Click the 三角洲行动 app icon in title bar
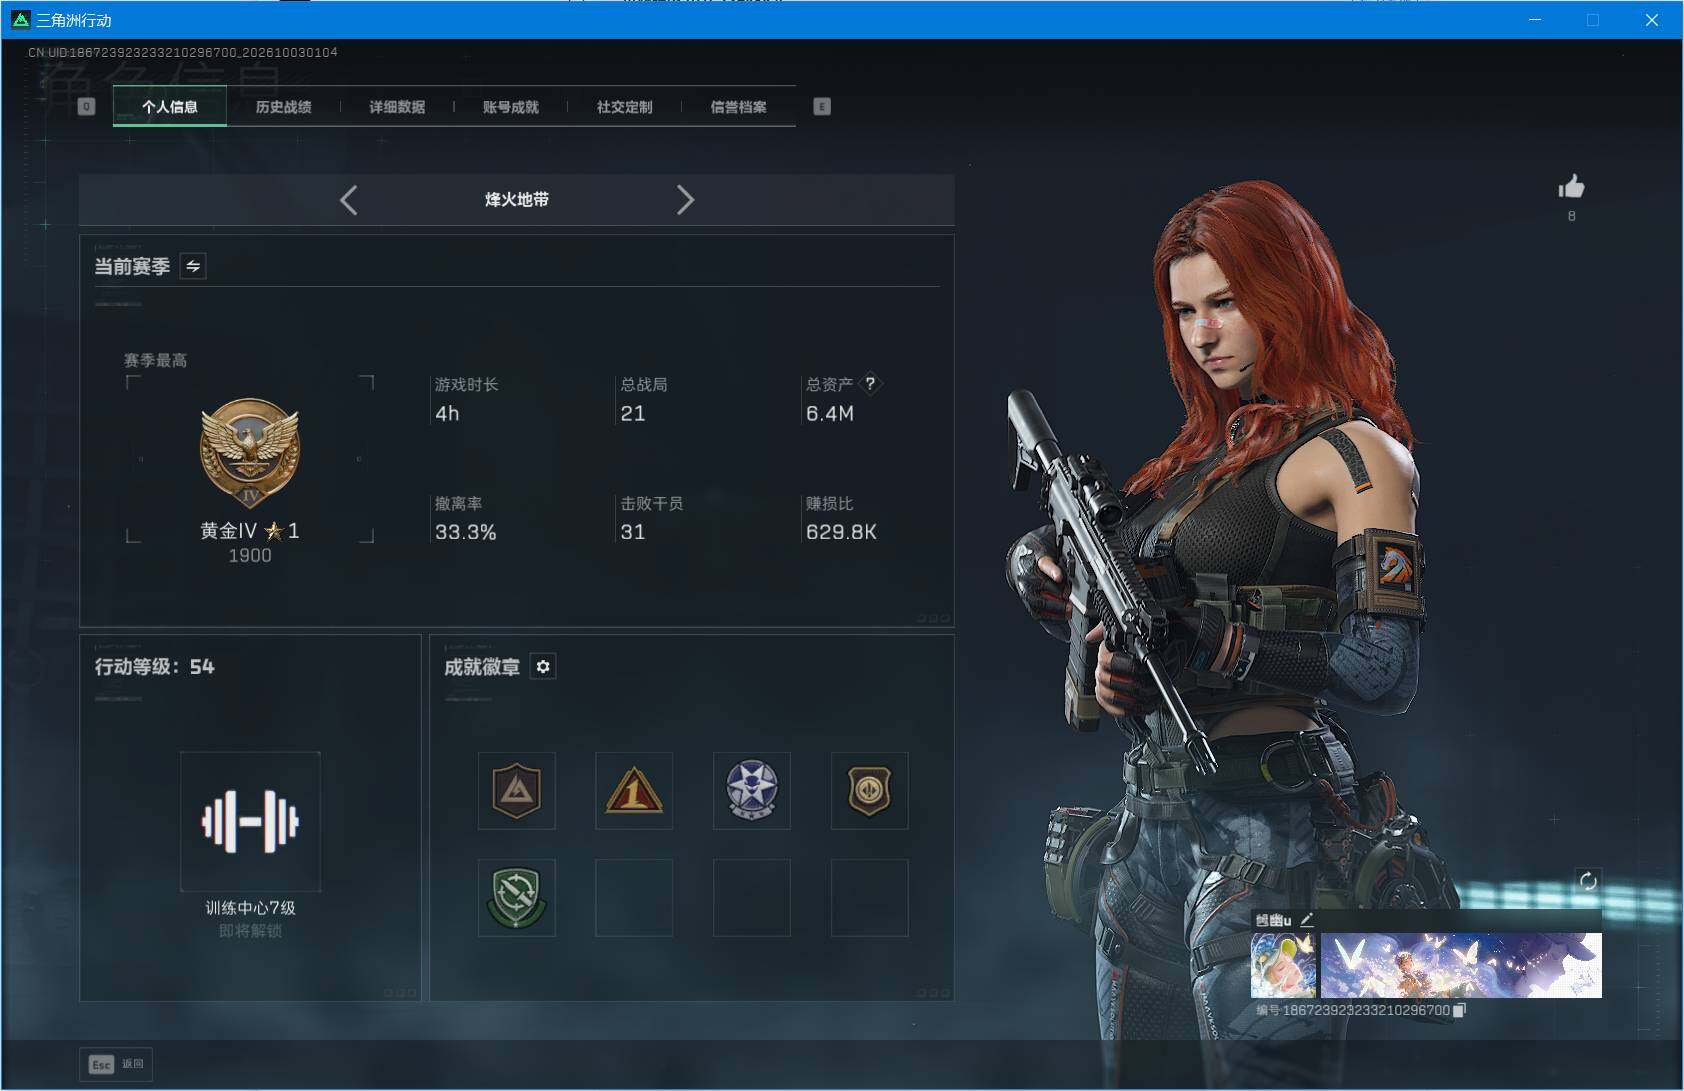The height and width of the screenshot is (1091, 1684). [20, 19]
